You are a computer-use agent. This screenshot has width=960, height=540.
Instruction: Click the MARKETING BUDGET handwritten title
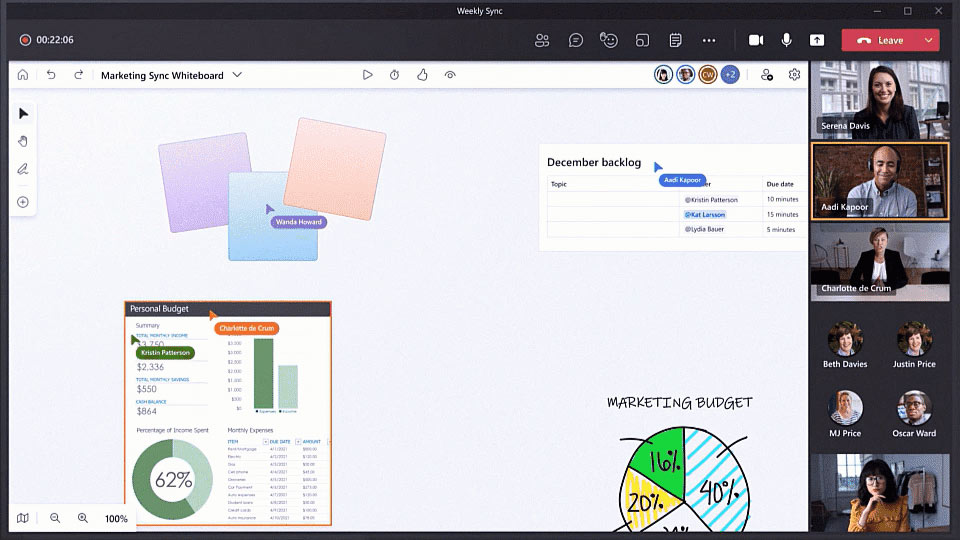[680, 402]
